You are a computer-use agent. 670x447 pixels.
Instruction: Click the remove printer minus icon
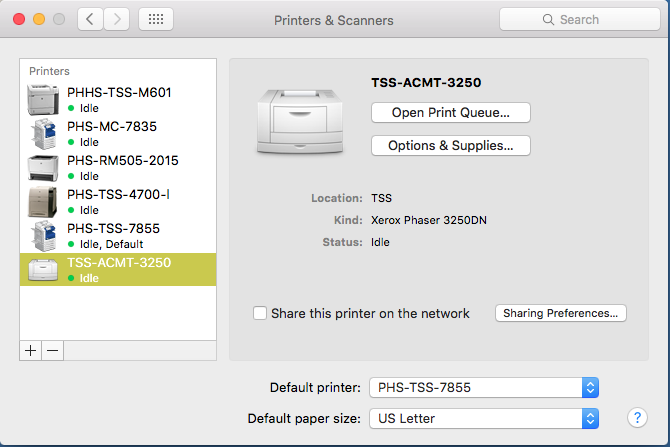point(53,350)
